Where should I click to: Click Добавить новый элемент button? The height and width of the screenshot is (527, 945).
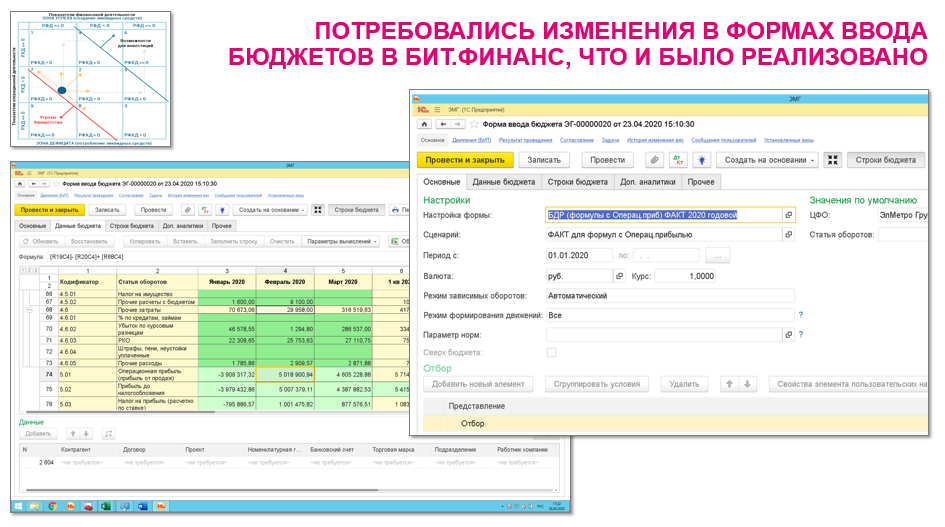pyautogui.click(x=478, y=384)
